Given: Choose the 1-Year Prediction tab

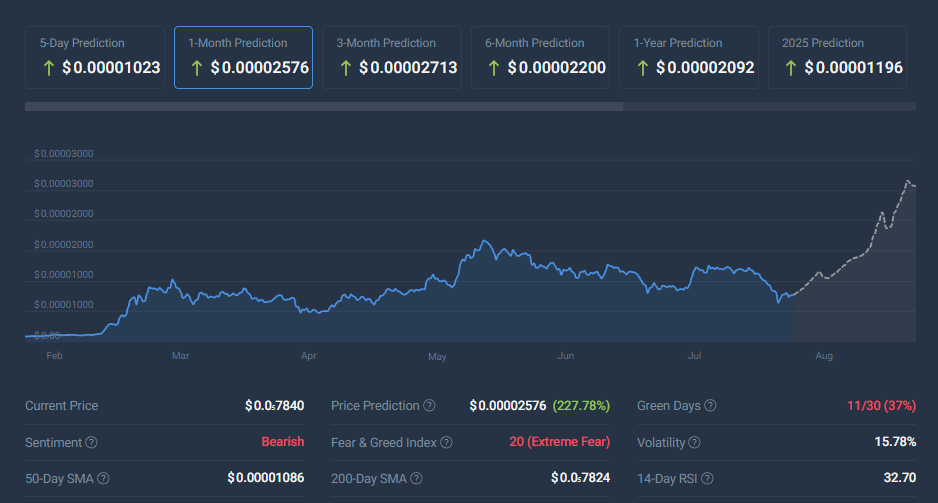Looking at the screenshot, I should click(689, 57).
